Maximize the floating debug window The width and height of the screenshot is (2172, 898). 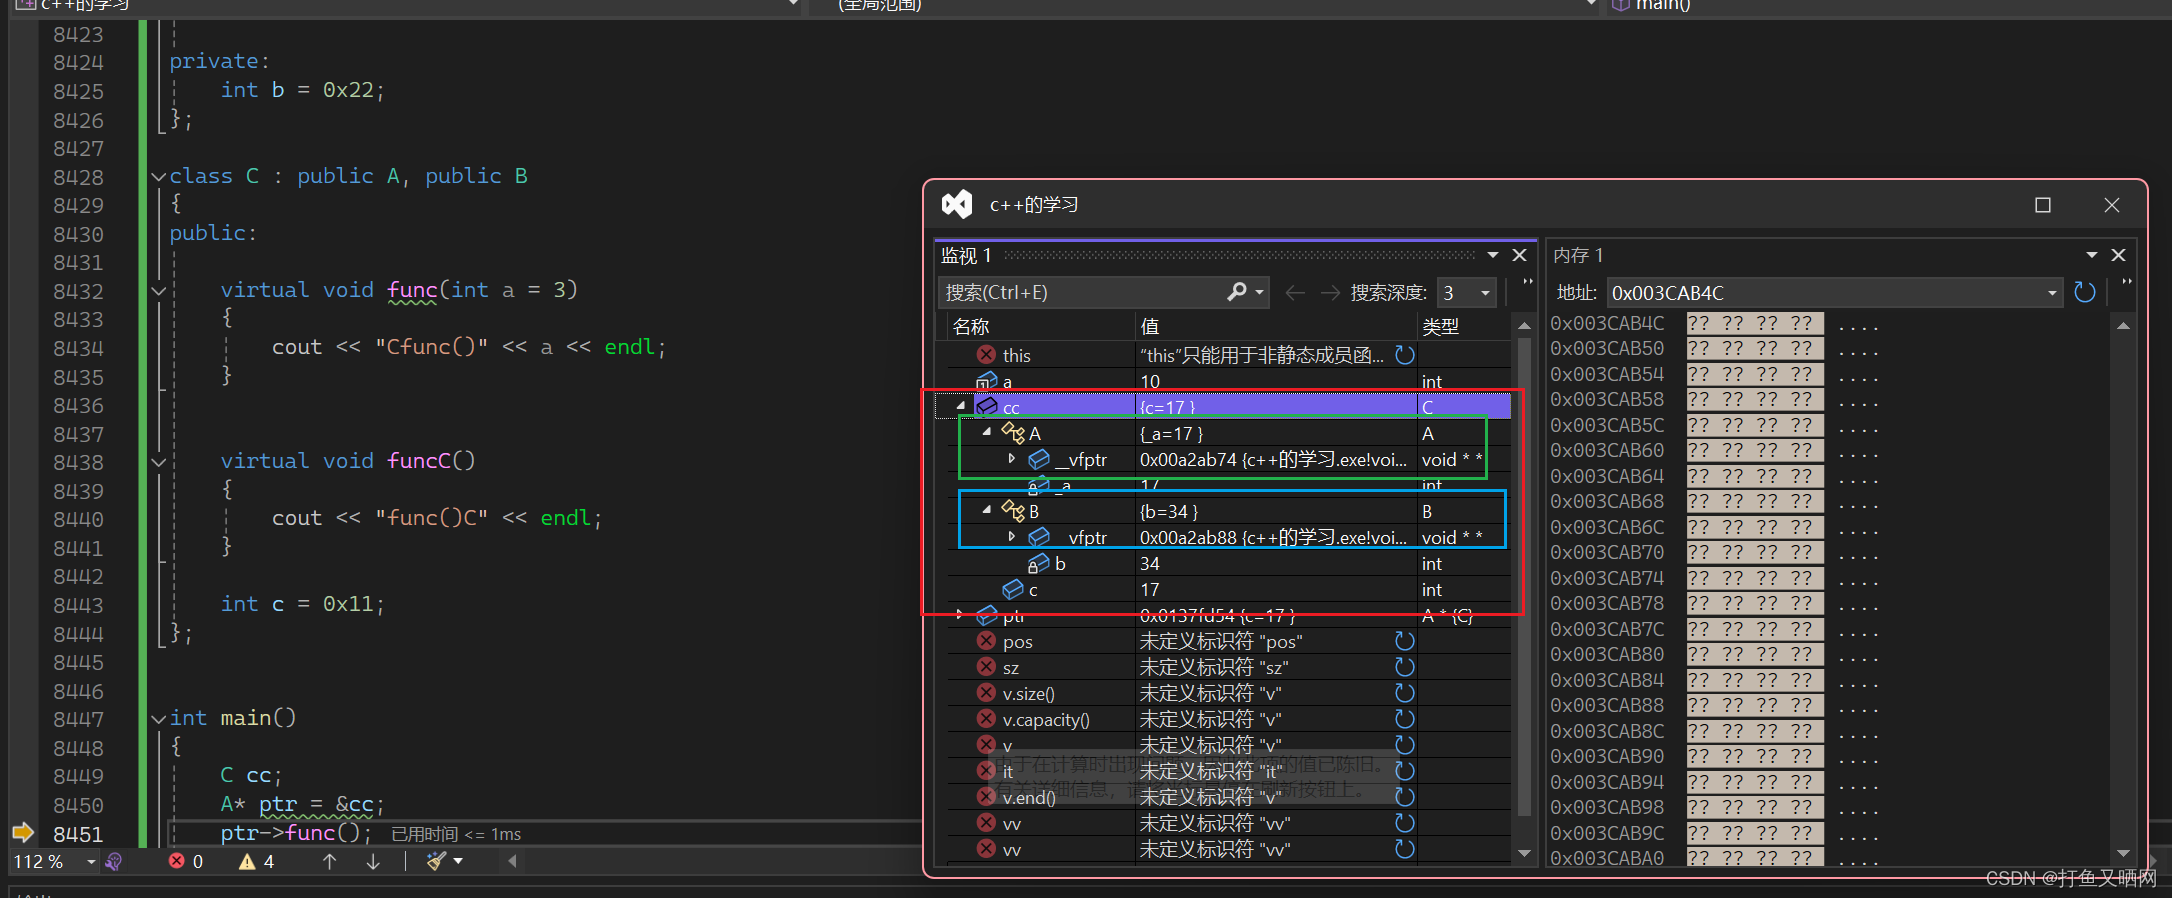[x=2043, y=205]
